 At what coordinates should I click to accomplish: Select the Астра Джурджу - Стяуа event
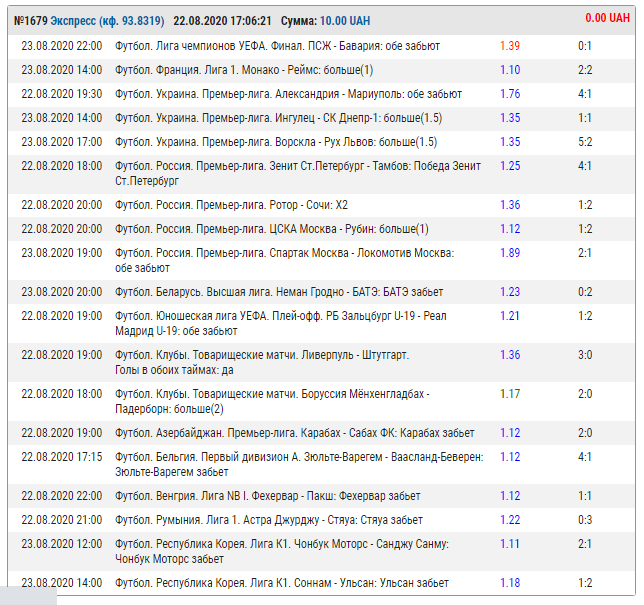pos(321,520)
